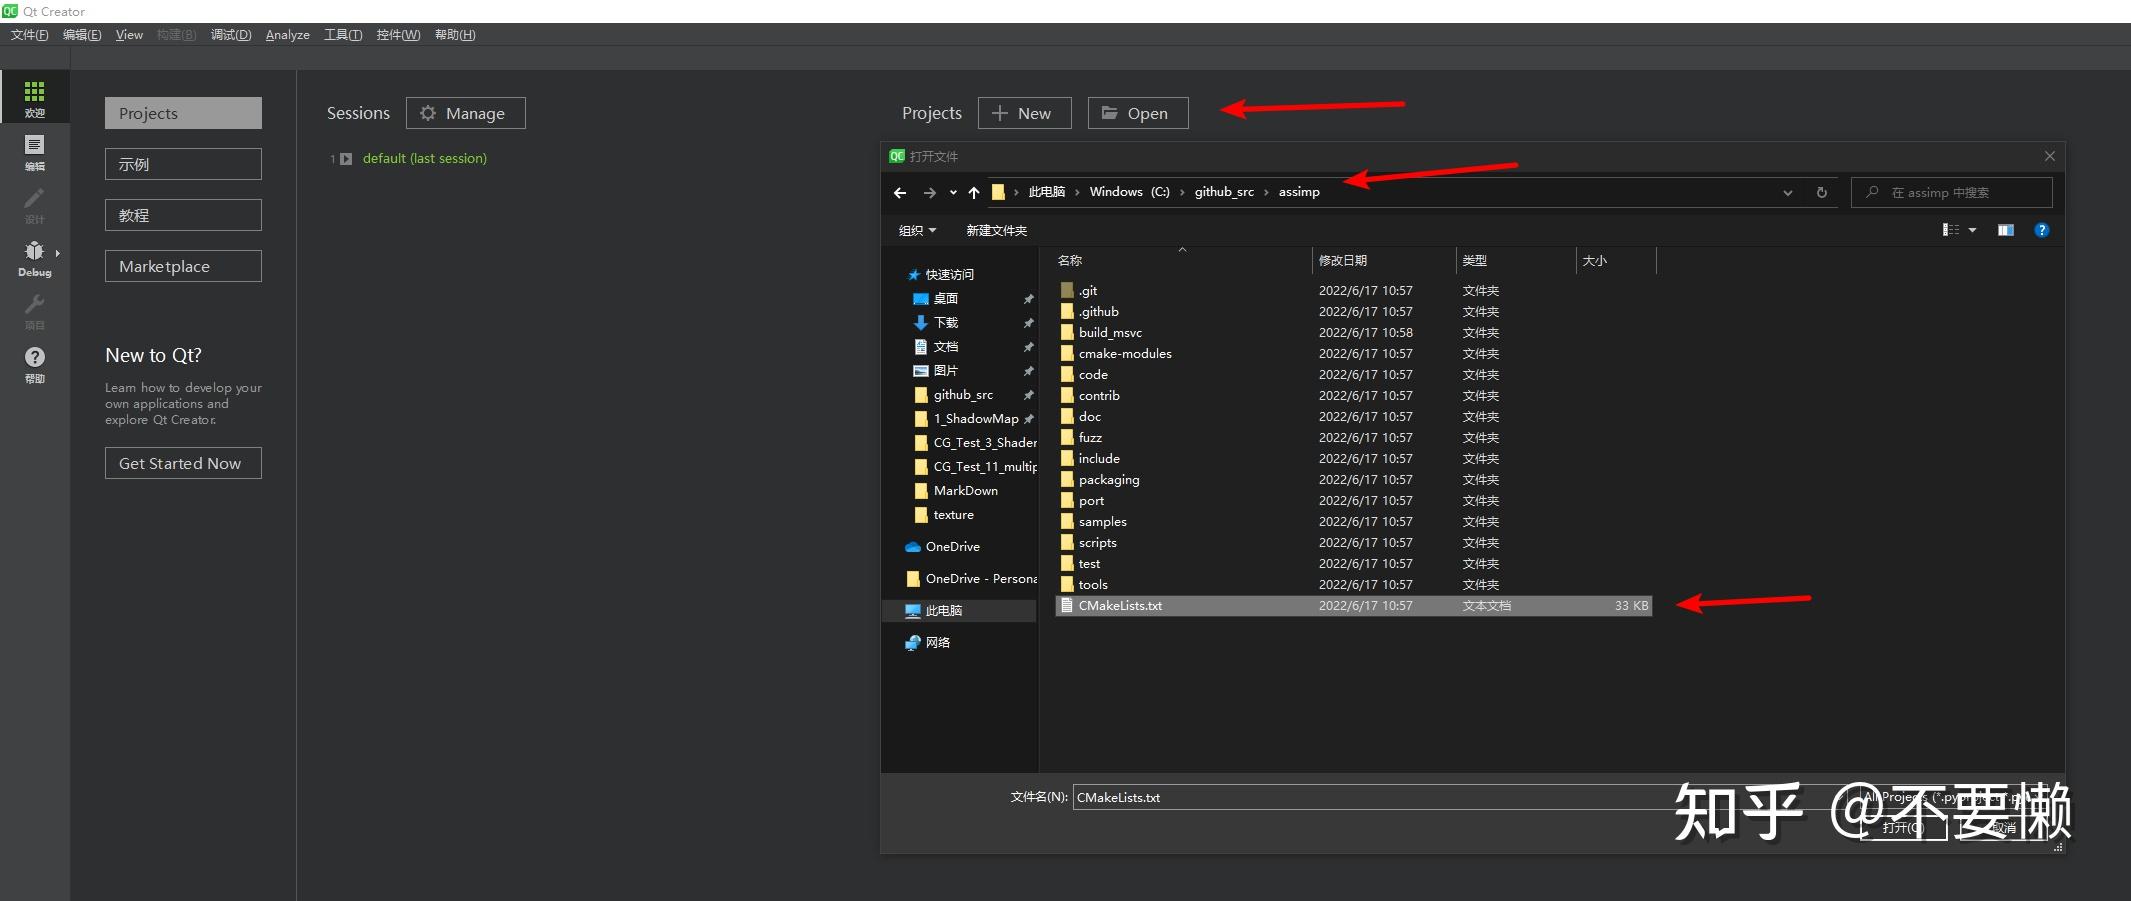Expand breadcrumb after github_src
The image size is (2131, 901).
1266,192
